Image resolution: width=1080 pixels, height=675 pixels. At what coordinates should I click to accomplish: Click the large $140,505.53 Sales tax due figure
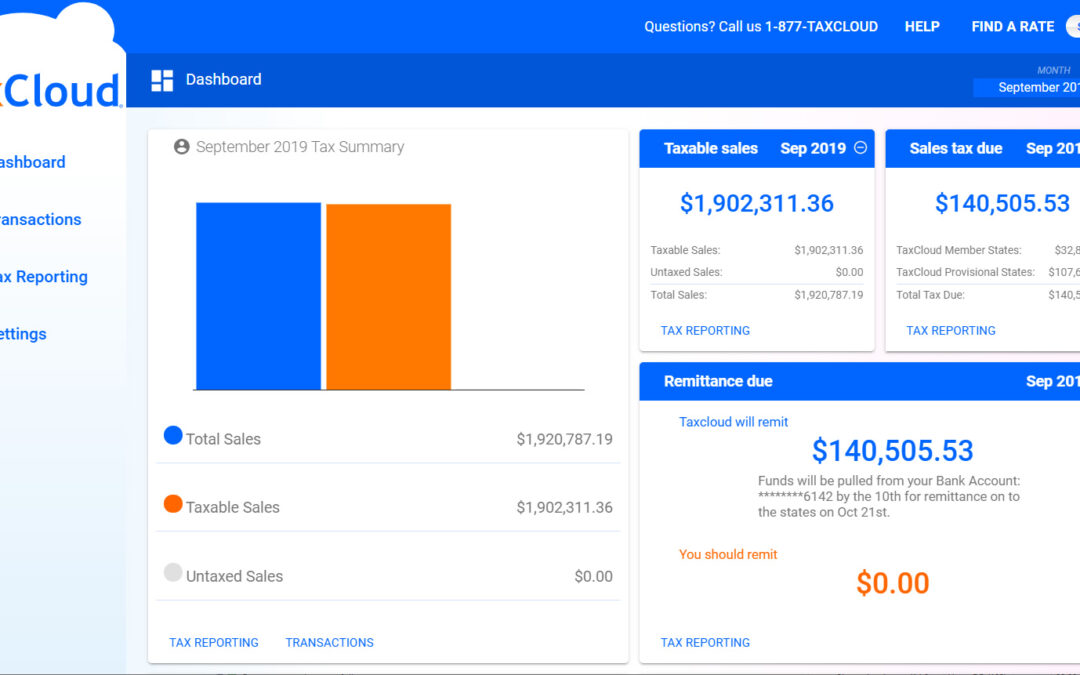tap(1002, 203)
